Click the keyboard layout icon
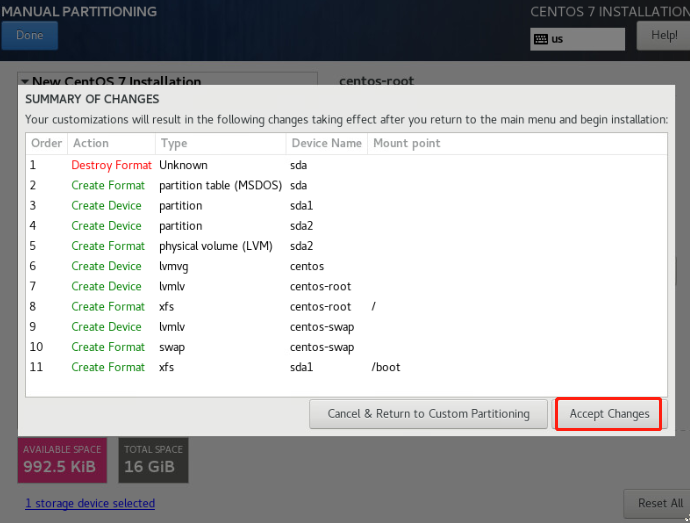 tap(541, 39)
